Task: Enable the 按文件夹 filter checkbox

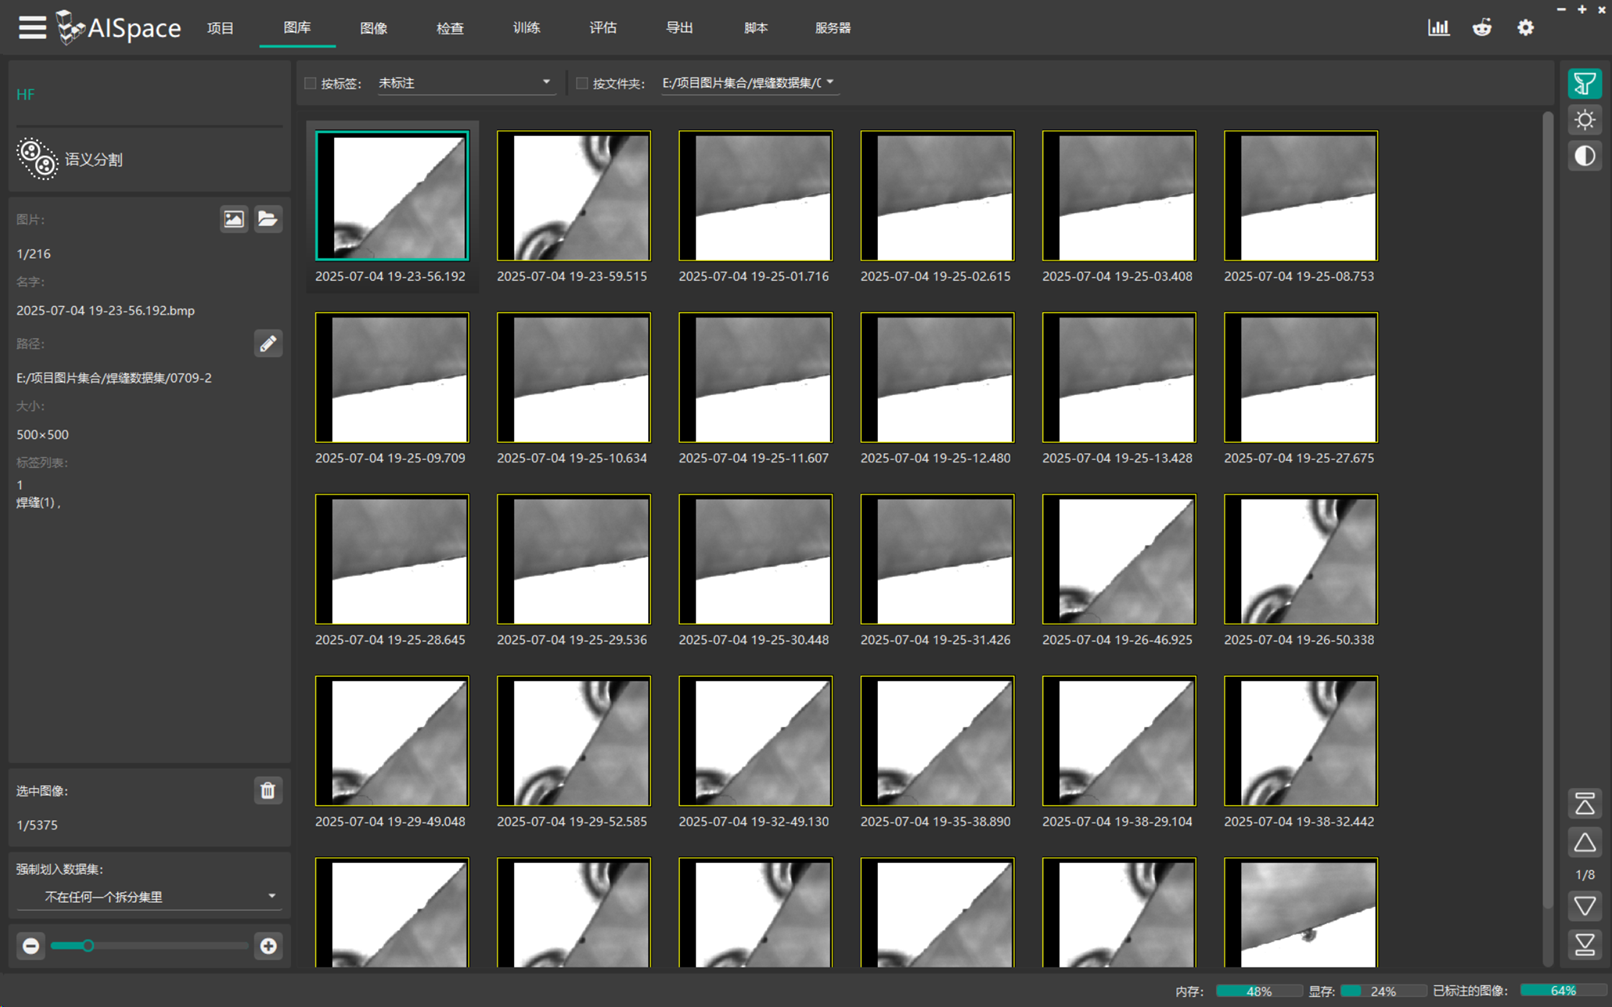Action: [582, 83]
